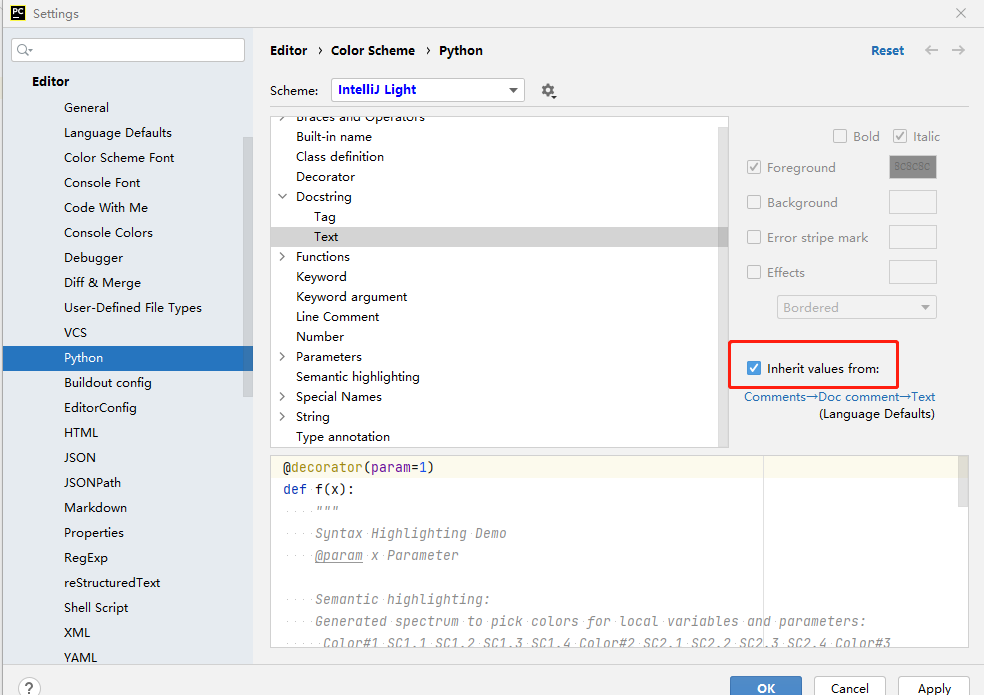
Task: Select Python in the settings sidebar
Action: (x=127, y=358)
